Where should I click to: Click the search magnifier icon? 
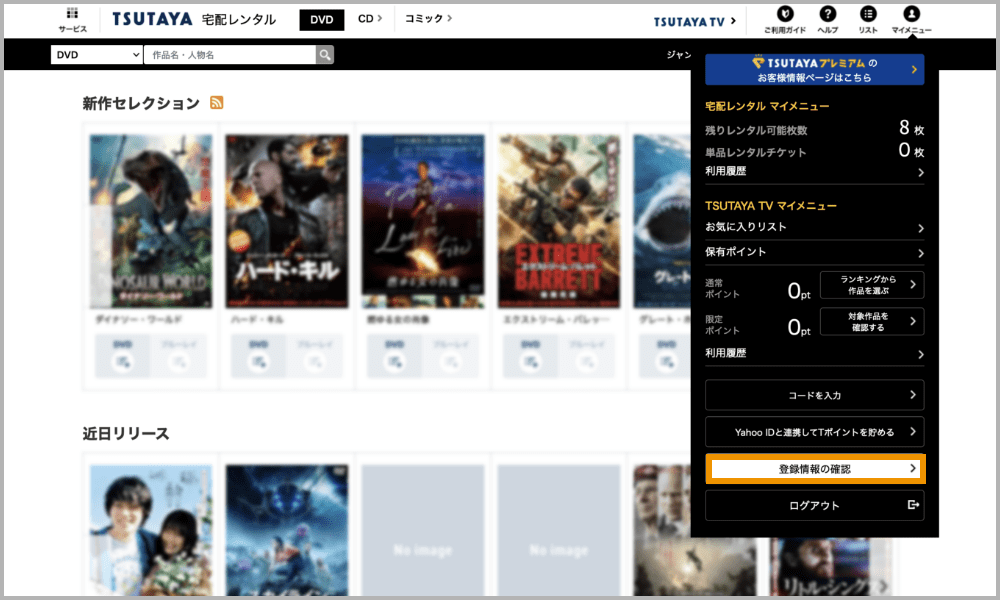pos(325,55)
